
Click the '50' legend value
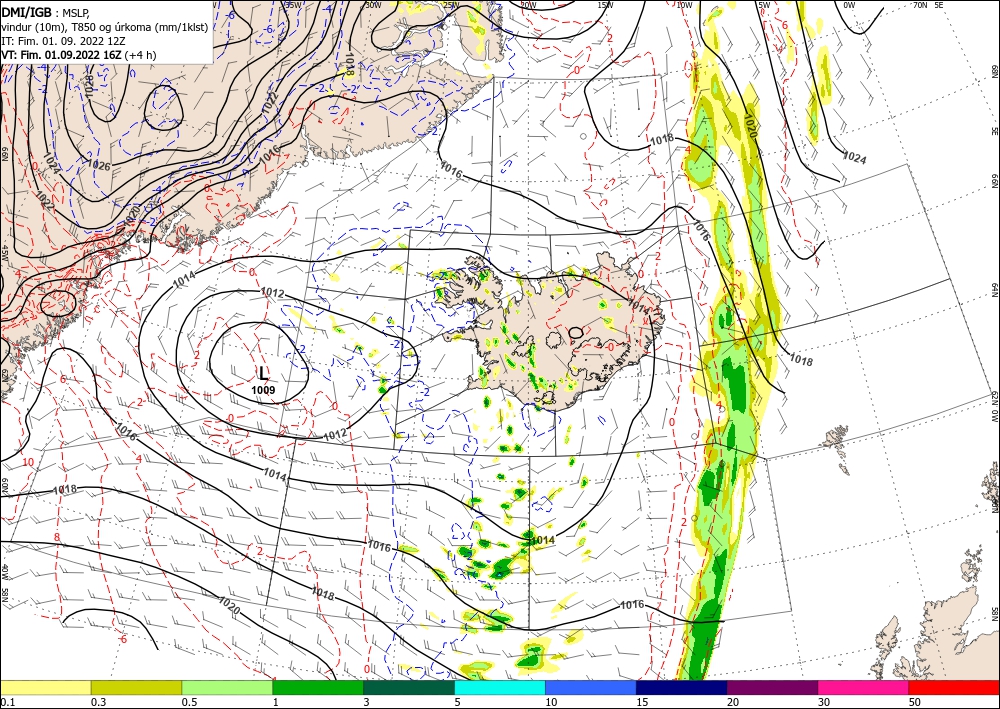point(915,702)
